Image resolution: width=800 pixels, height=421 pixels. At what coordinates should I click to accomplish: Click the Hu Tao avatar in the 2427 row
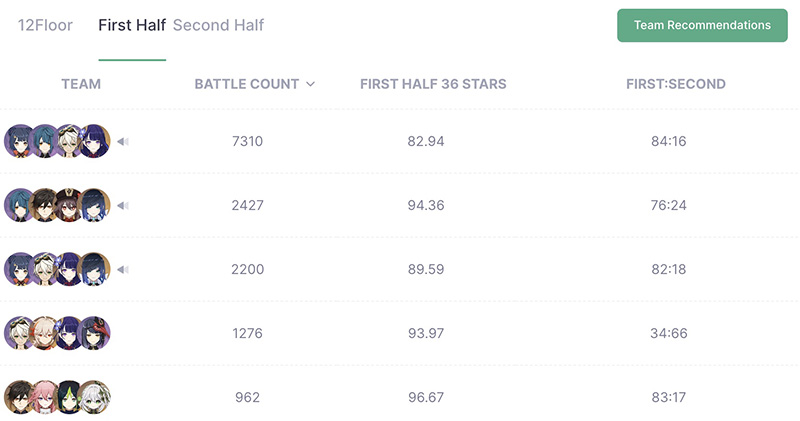(69, 205)
